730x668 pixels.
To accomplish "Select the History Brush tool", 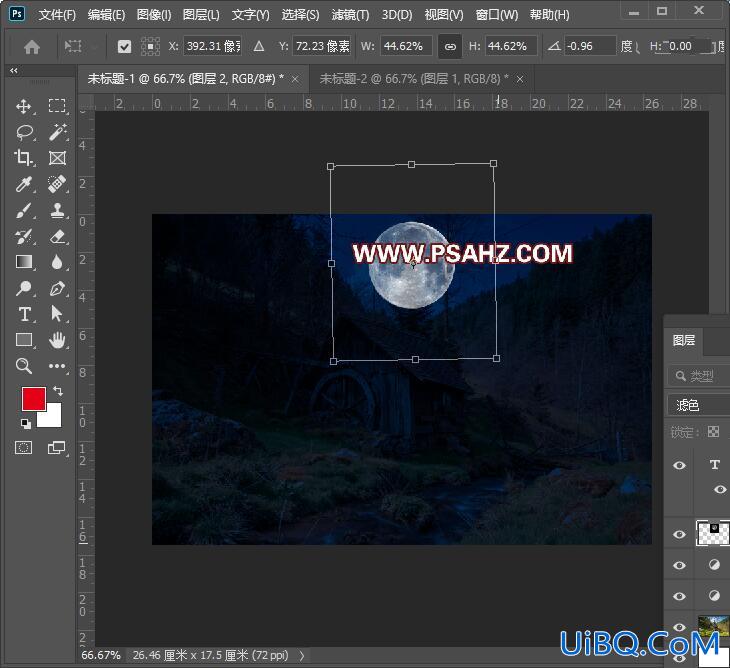I will (x=23, y=236).
